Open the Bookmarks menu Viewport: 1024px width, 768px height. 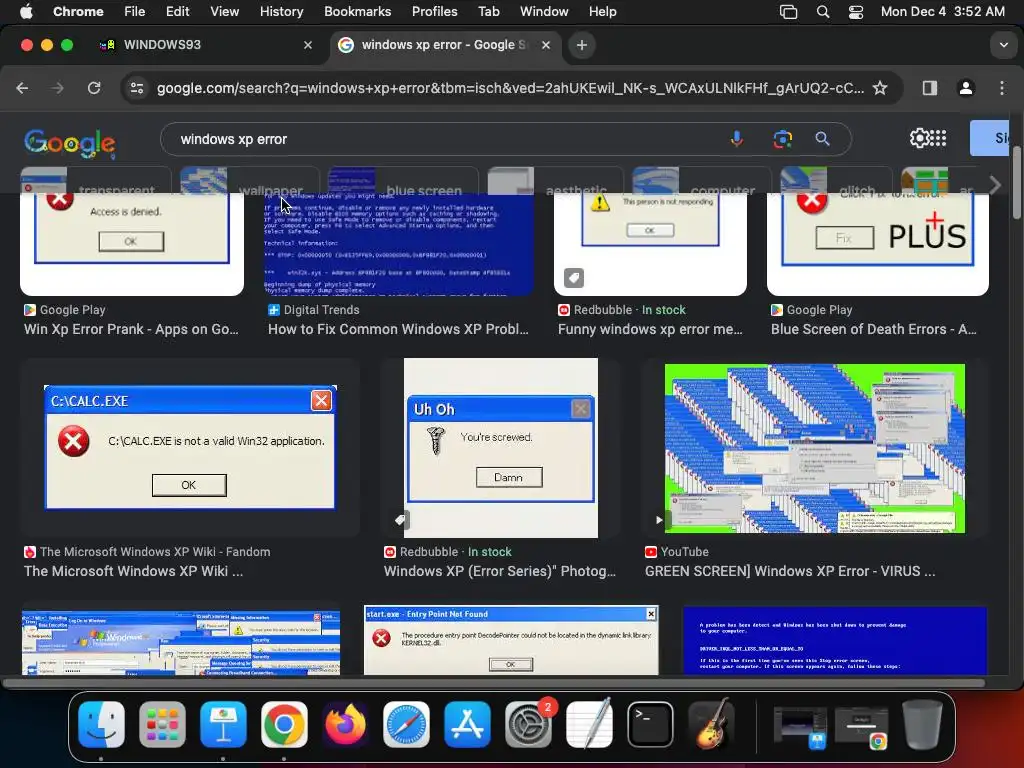point(357,11)
